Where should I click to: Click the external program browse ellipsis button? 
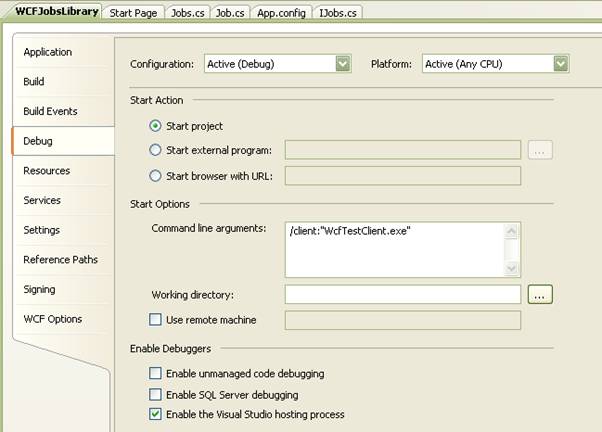point(540,150)
